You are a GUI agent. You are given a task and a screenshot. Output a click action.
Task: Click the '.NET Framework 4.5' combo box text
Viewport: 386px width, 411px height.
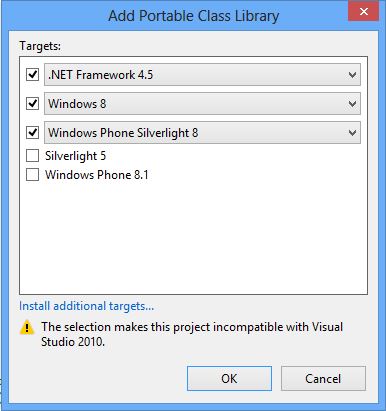point(100,75)
